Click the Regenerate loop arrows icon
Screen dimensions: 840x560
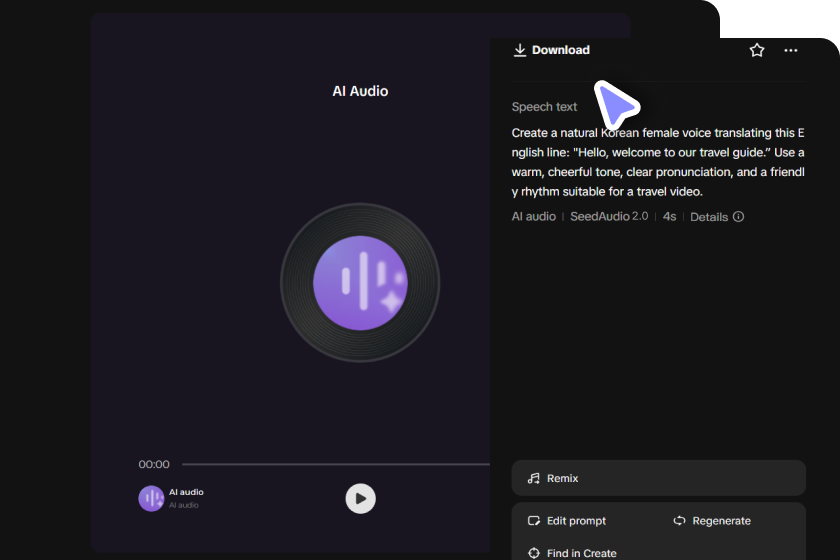679,521
